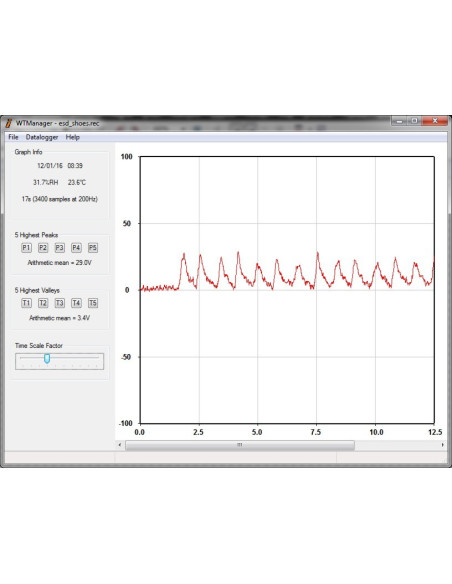Click the 'Time Scale Factor' label
The image size is (452, 584).
point(39,346)
